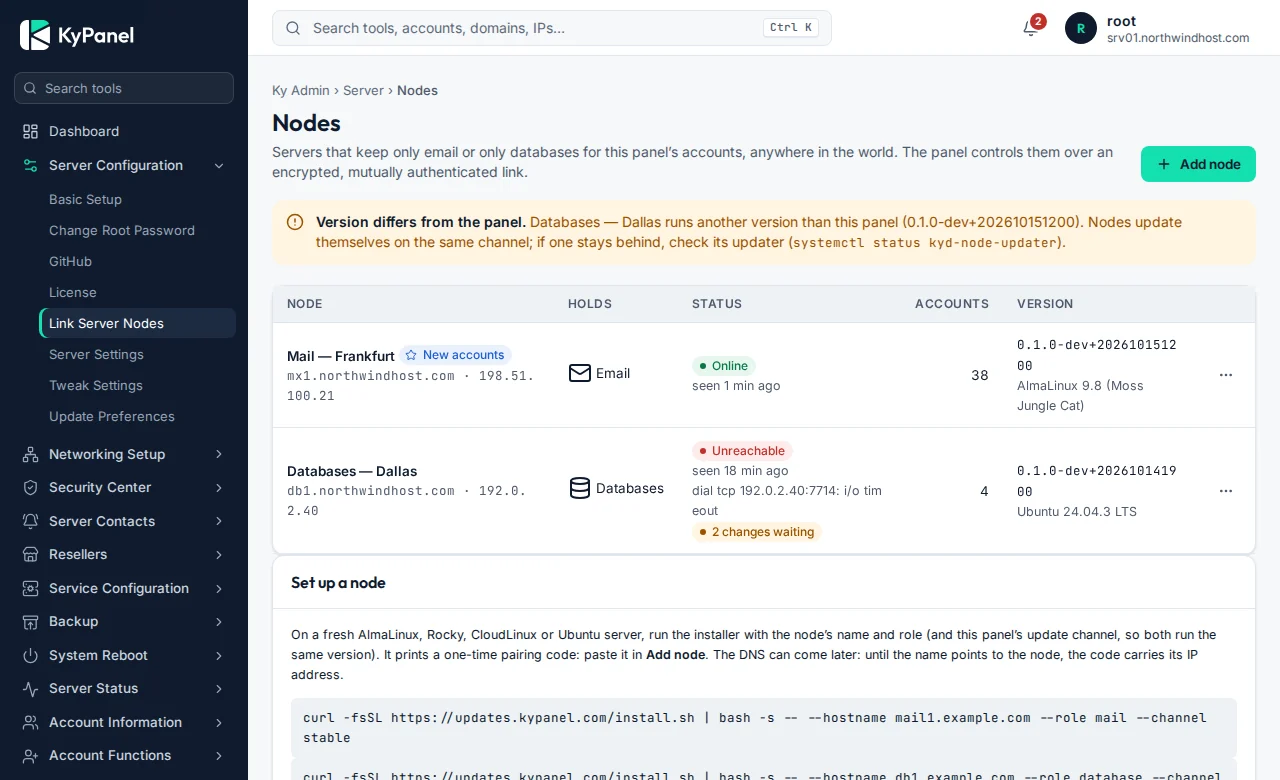1280x780 pixels.
Task: Open Change Root Password page
Action: pyautogui.click(x=137, y=230)
